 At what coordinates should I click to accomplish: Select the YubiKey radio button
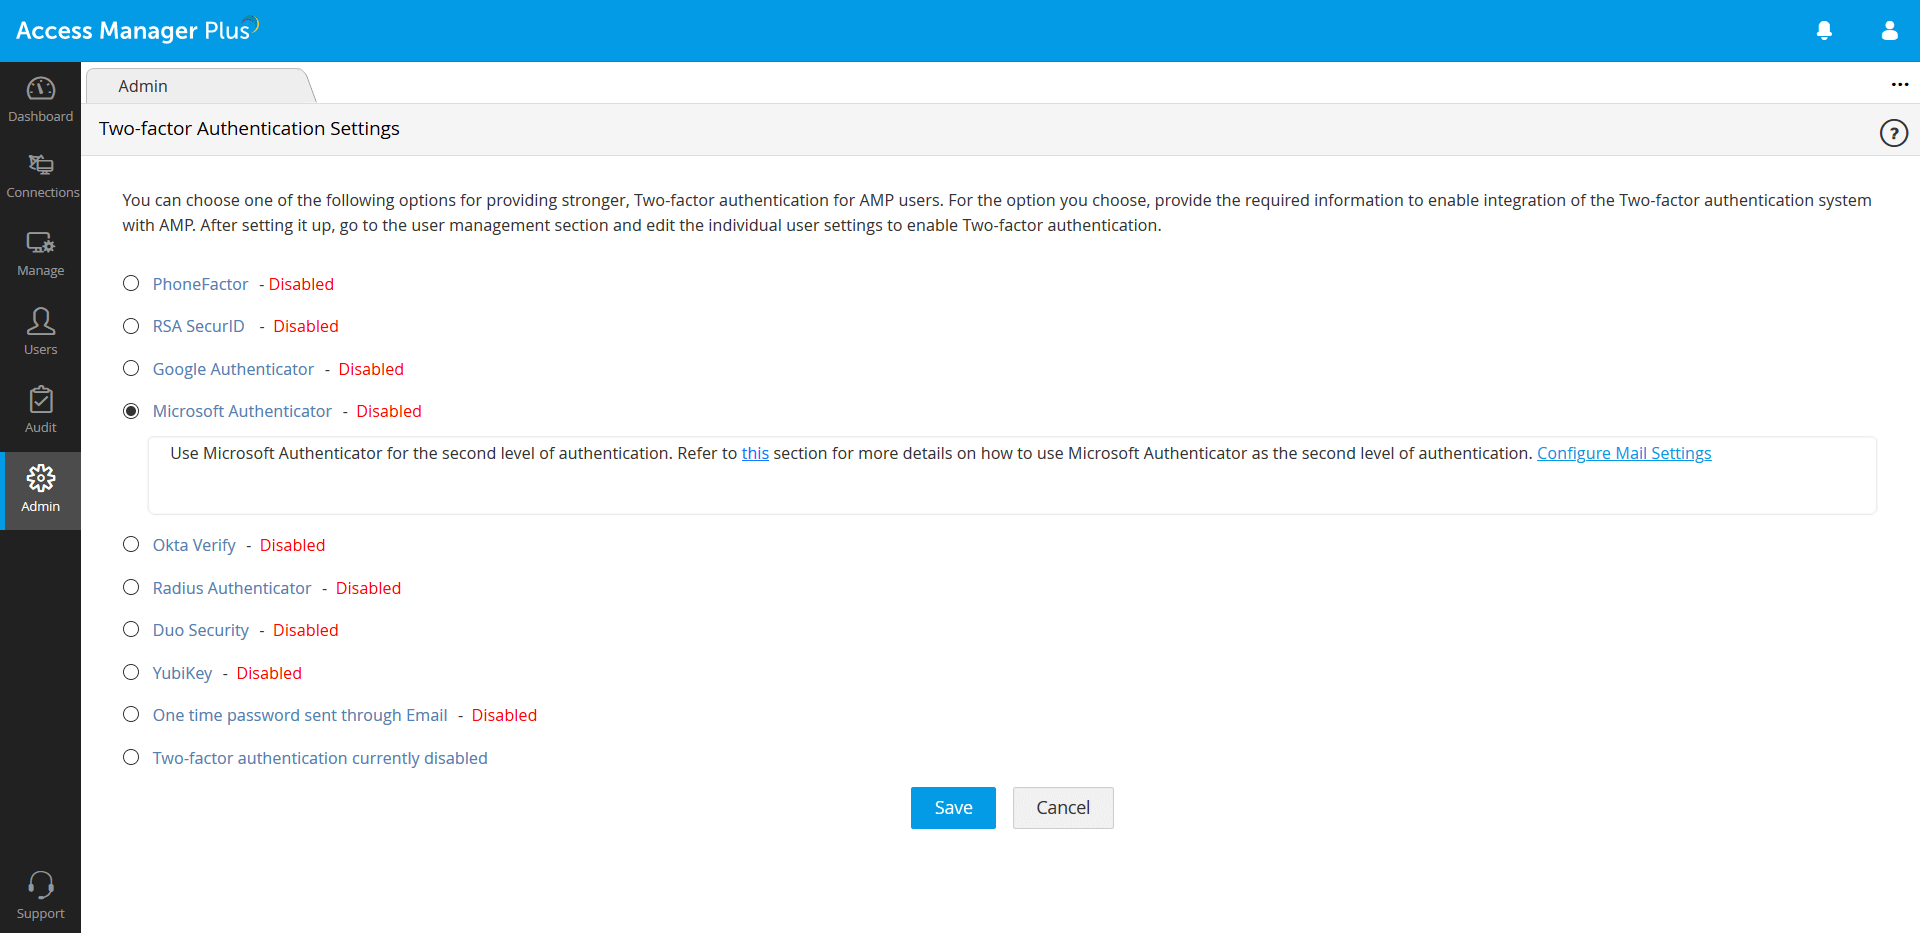(131, 672)
